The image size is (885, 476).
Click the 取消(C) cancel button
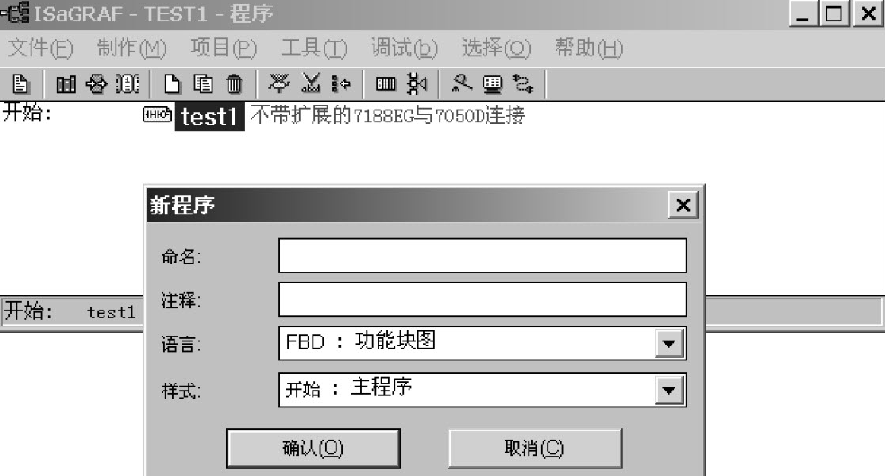click(x=535, y=448)
